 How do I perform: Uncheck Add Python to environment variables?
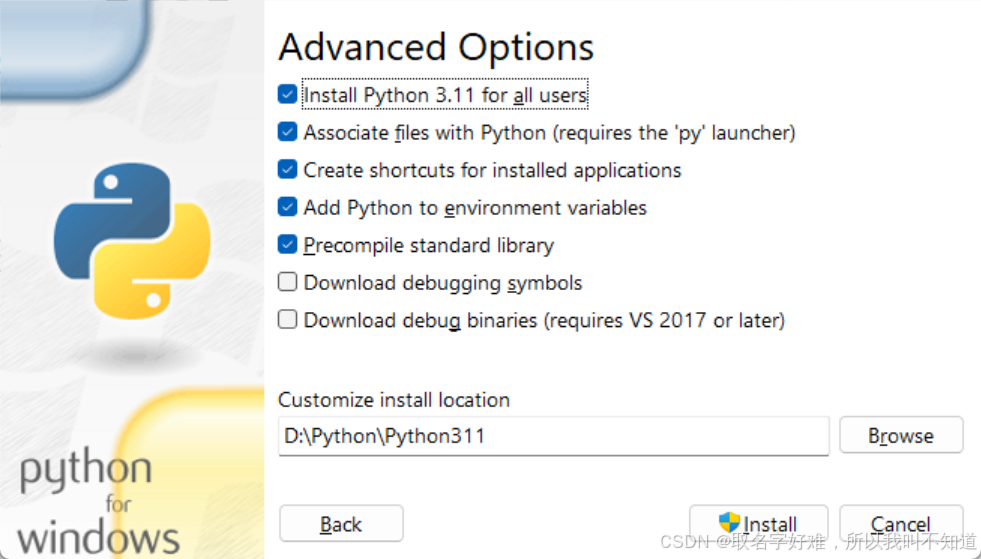(x=287, y=207)
